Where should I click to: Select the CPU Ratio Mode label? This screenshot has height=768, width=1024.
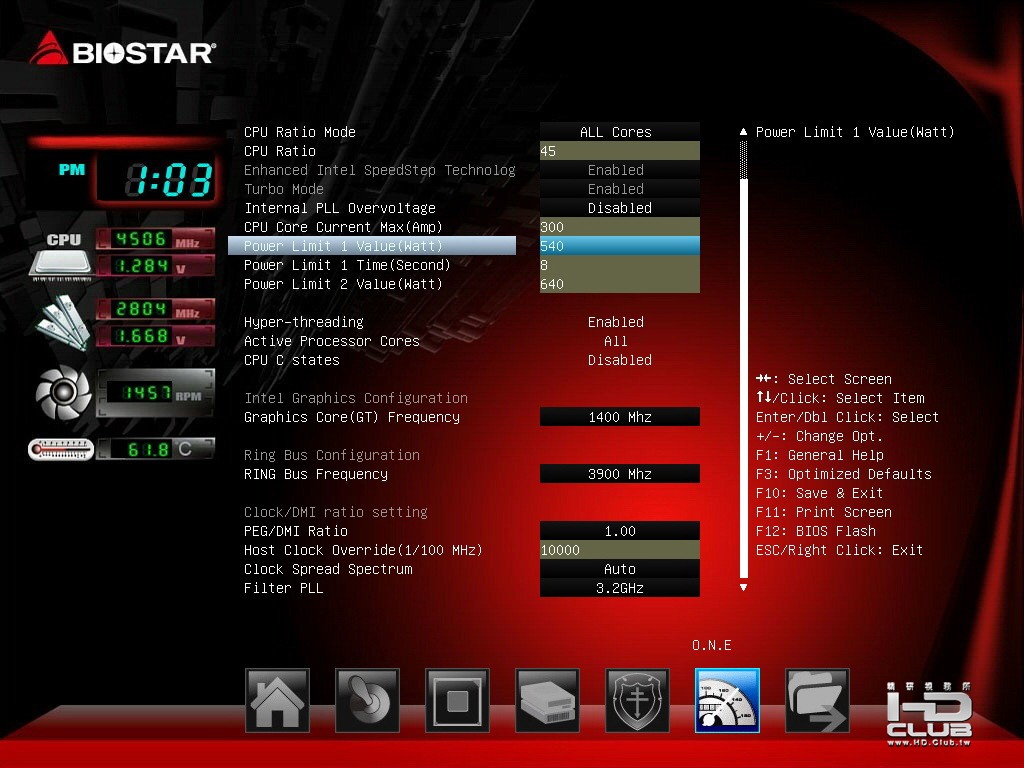click(300, 132)
